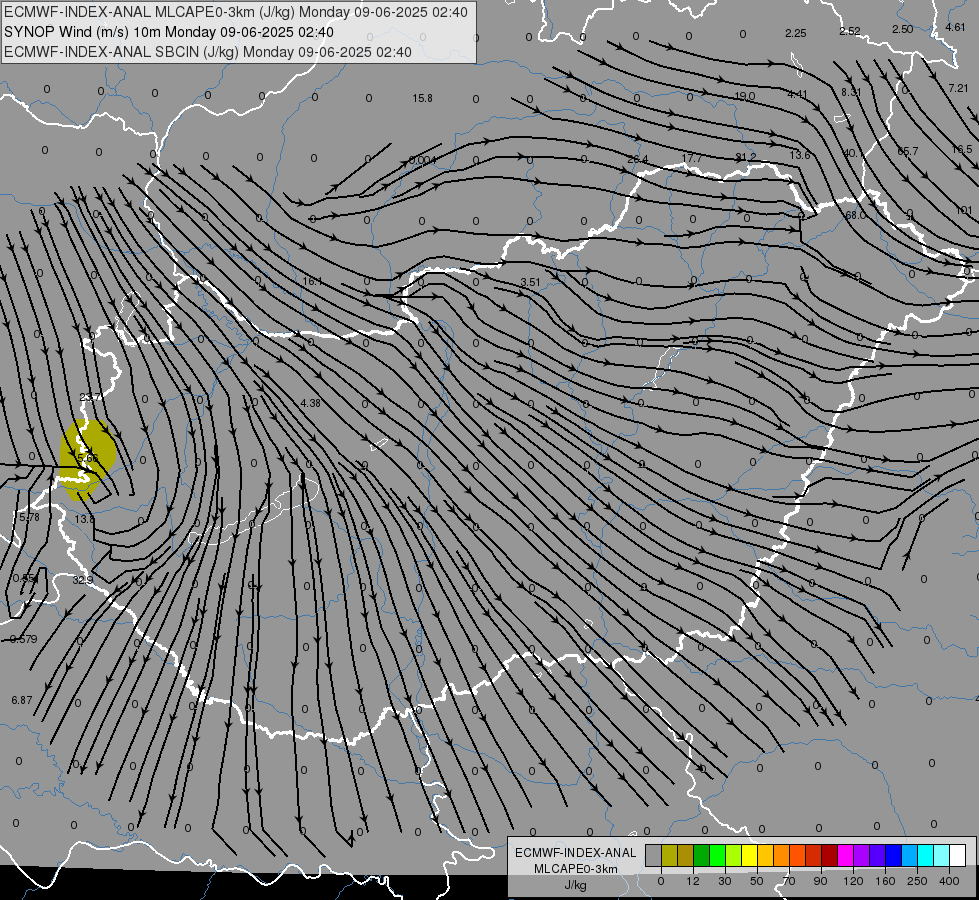Image resolution: width=979 pixels, height=900 pixels.
Task: Click the SYNOP Wind (m/s) 10m title line
Action: tap(169, 32)
